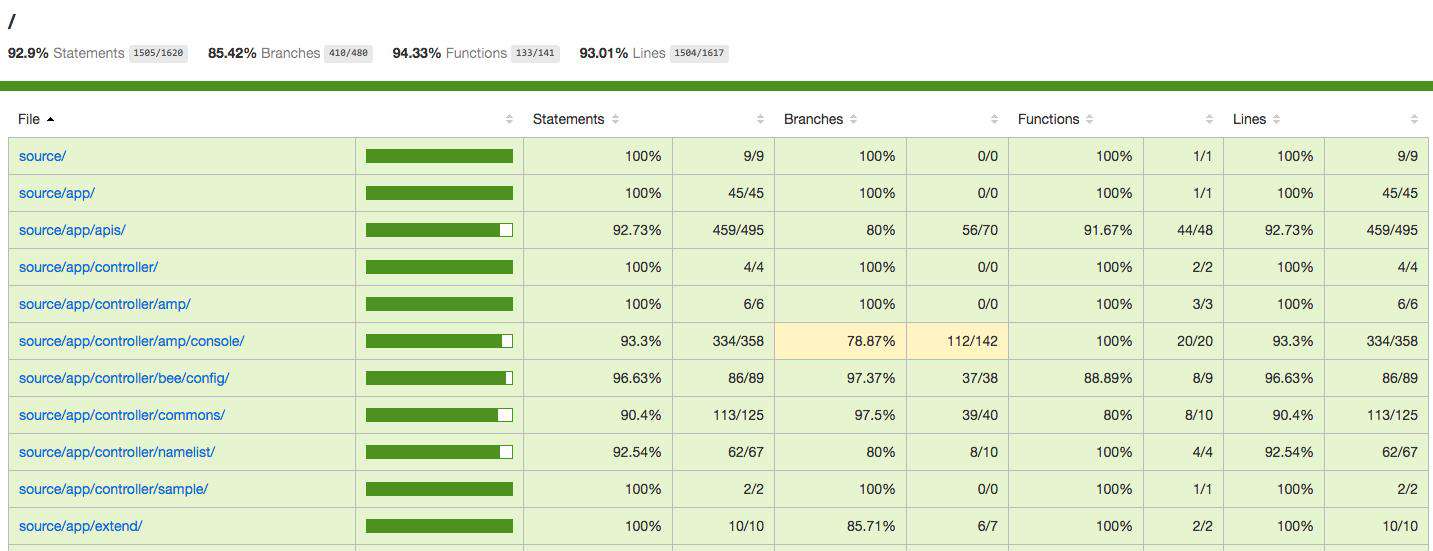Click the 92.9% Statements summary
This screenshot has width=1433, height=551.
point(66,53)
